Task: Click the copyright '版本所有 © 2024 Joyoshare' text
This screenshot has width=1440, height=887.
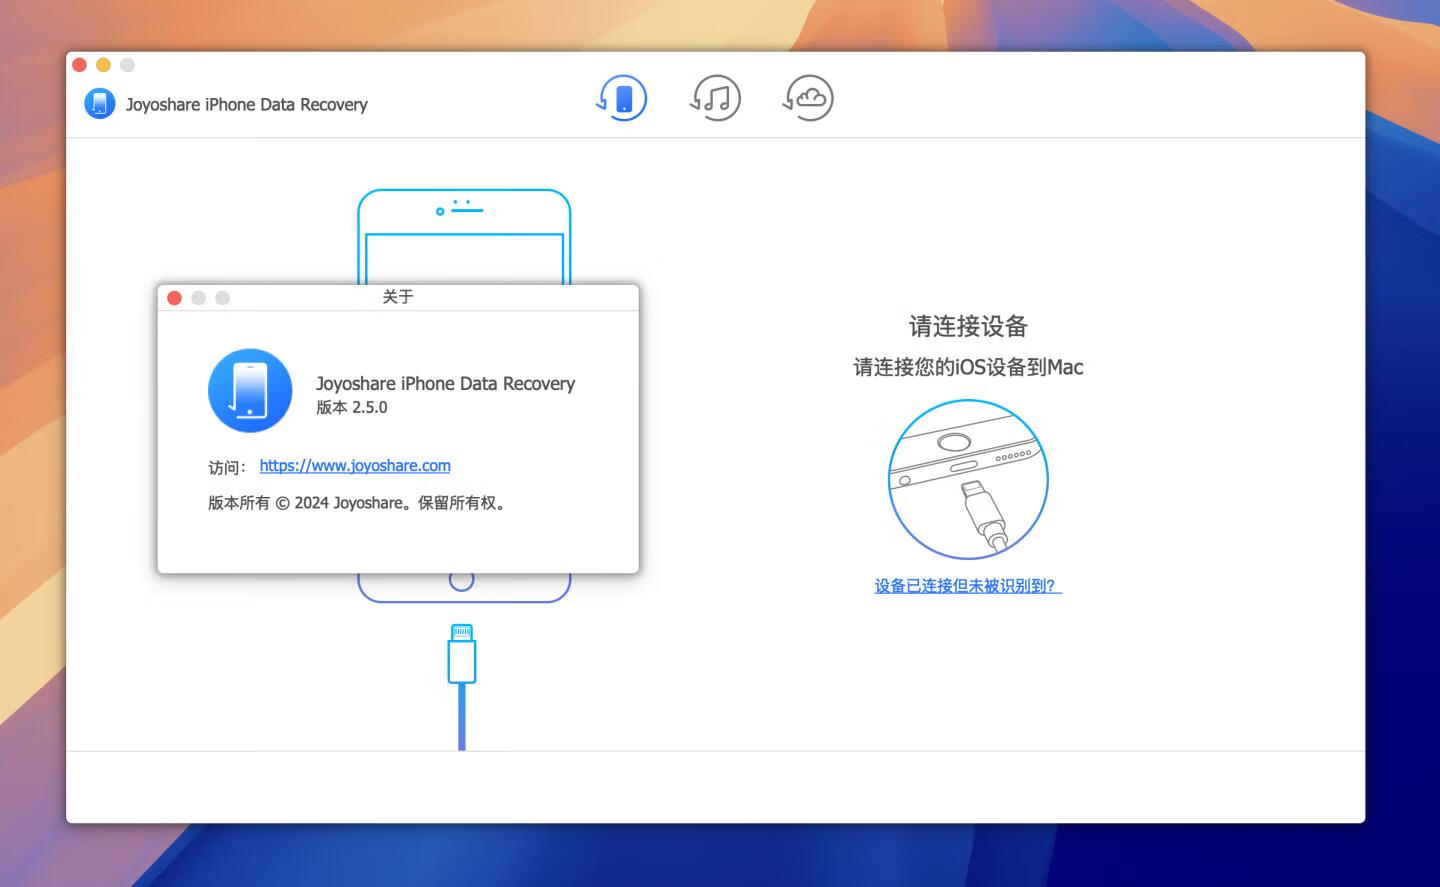Action: point(357,503)
